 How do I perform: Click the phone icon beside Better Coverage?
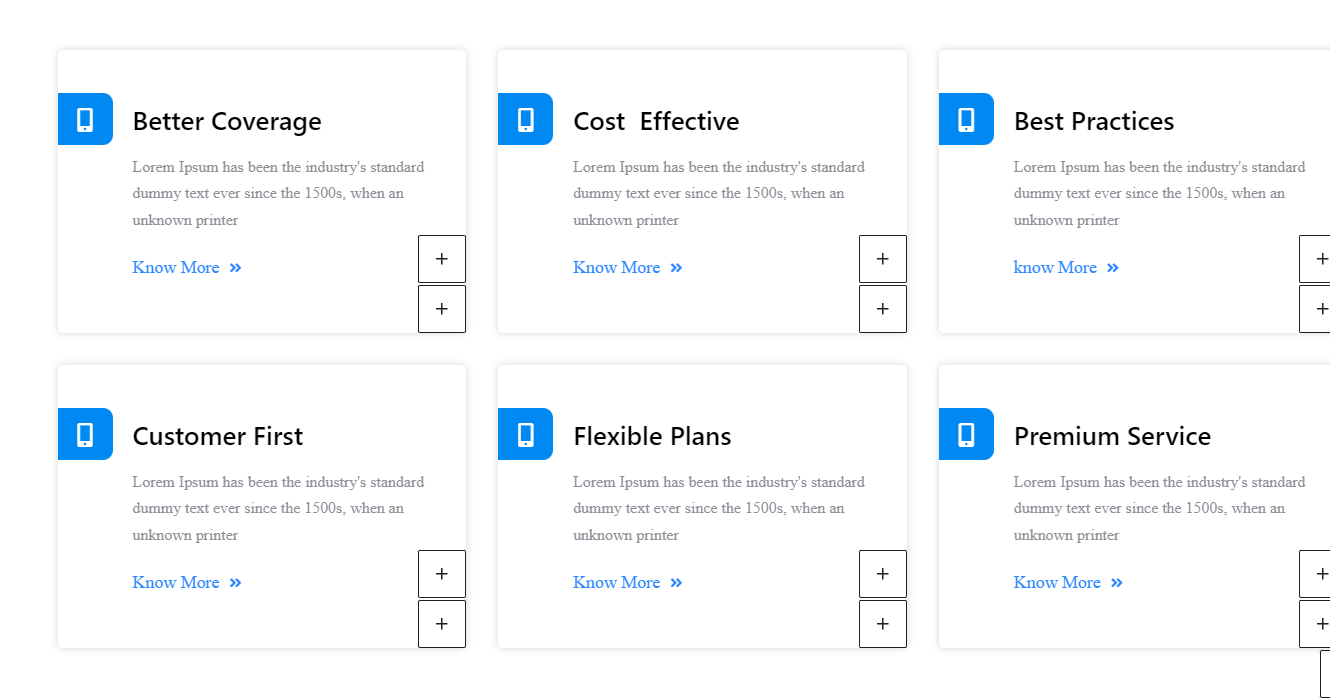point(85,120)
